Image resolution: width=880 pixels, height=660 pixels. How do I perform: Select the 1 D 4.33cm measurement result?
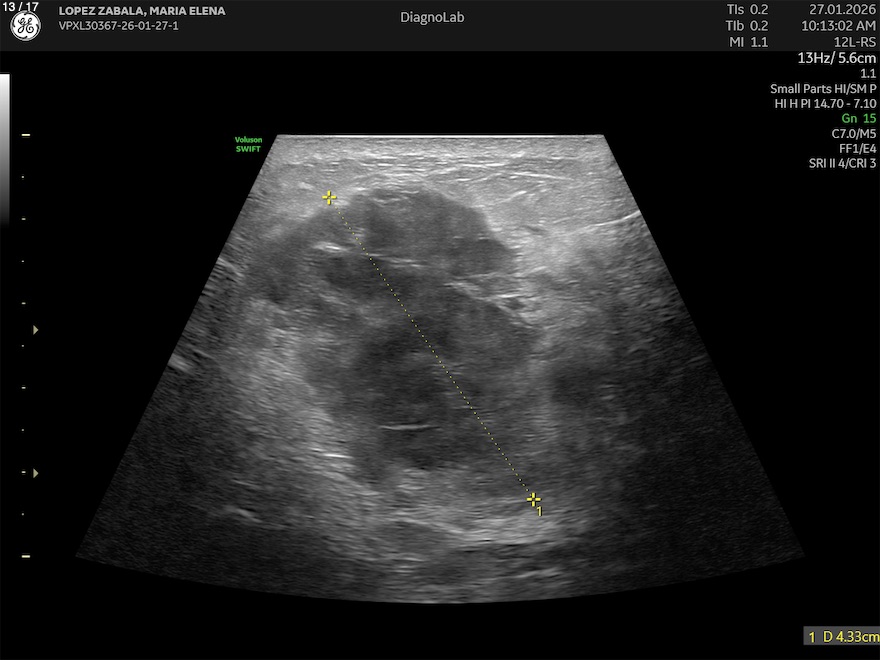[x=842, y=636]
